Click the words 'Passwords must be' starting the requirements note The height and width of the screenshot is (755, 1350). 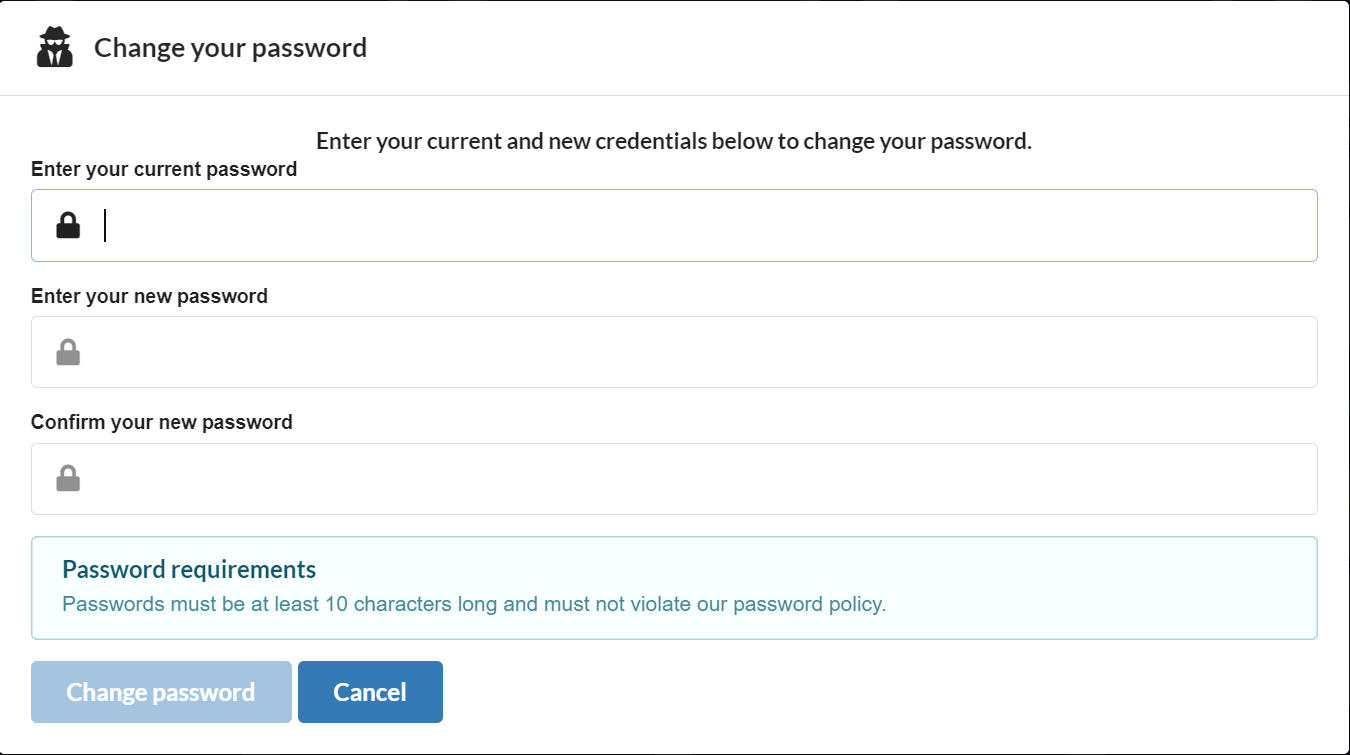click(x=128, y=604)
